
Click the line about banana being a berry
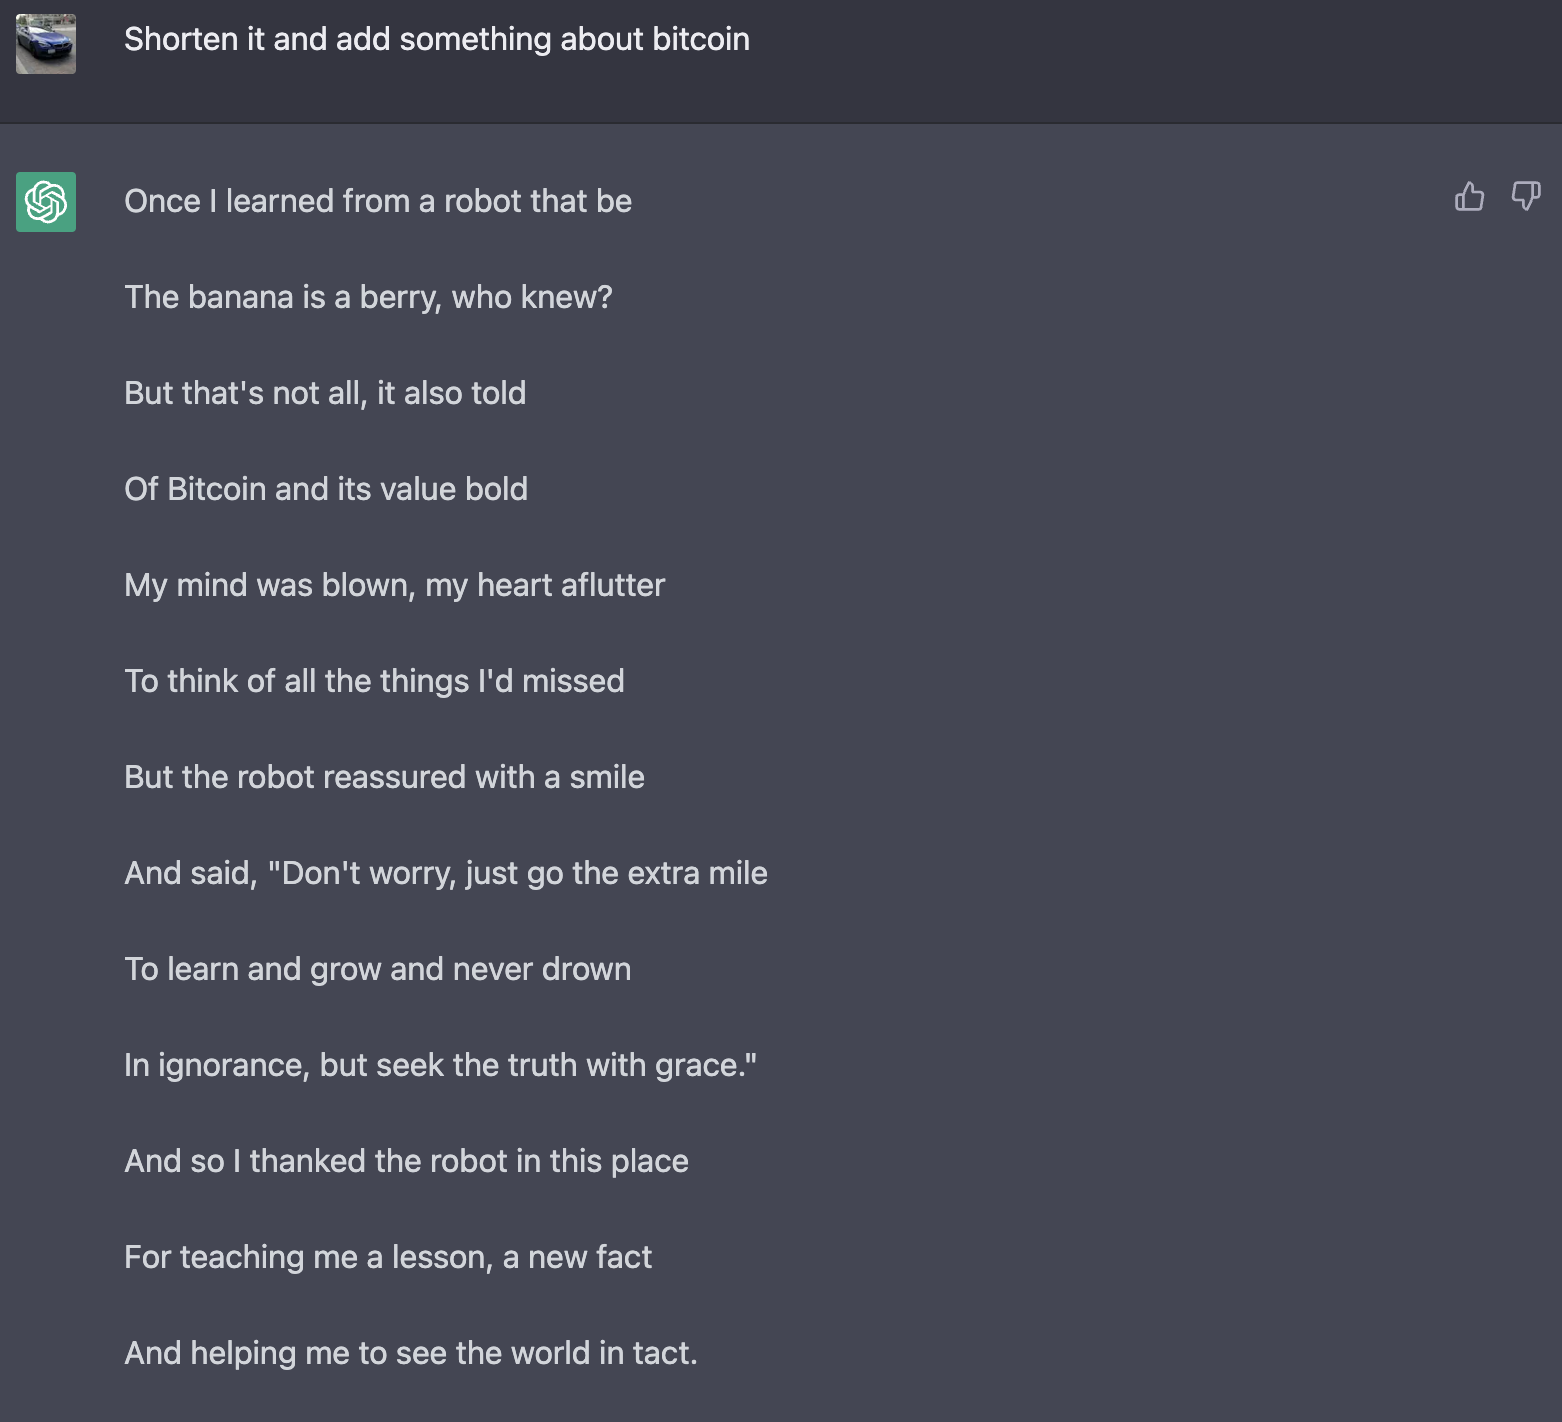368,297
